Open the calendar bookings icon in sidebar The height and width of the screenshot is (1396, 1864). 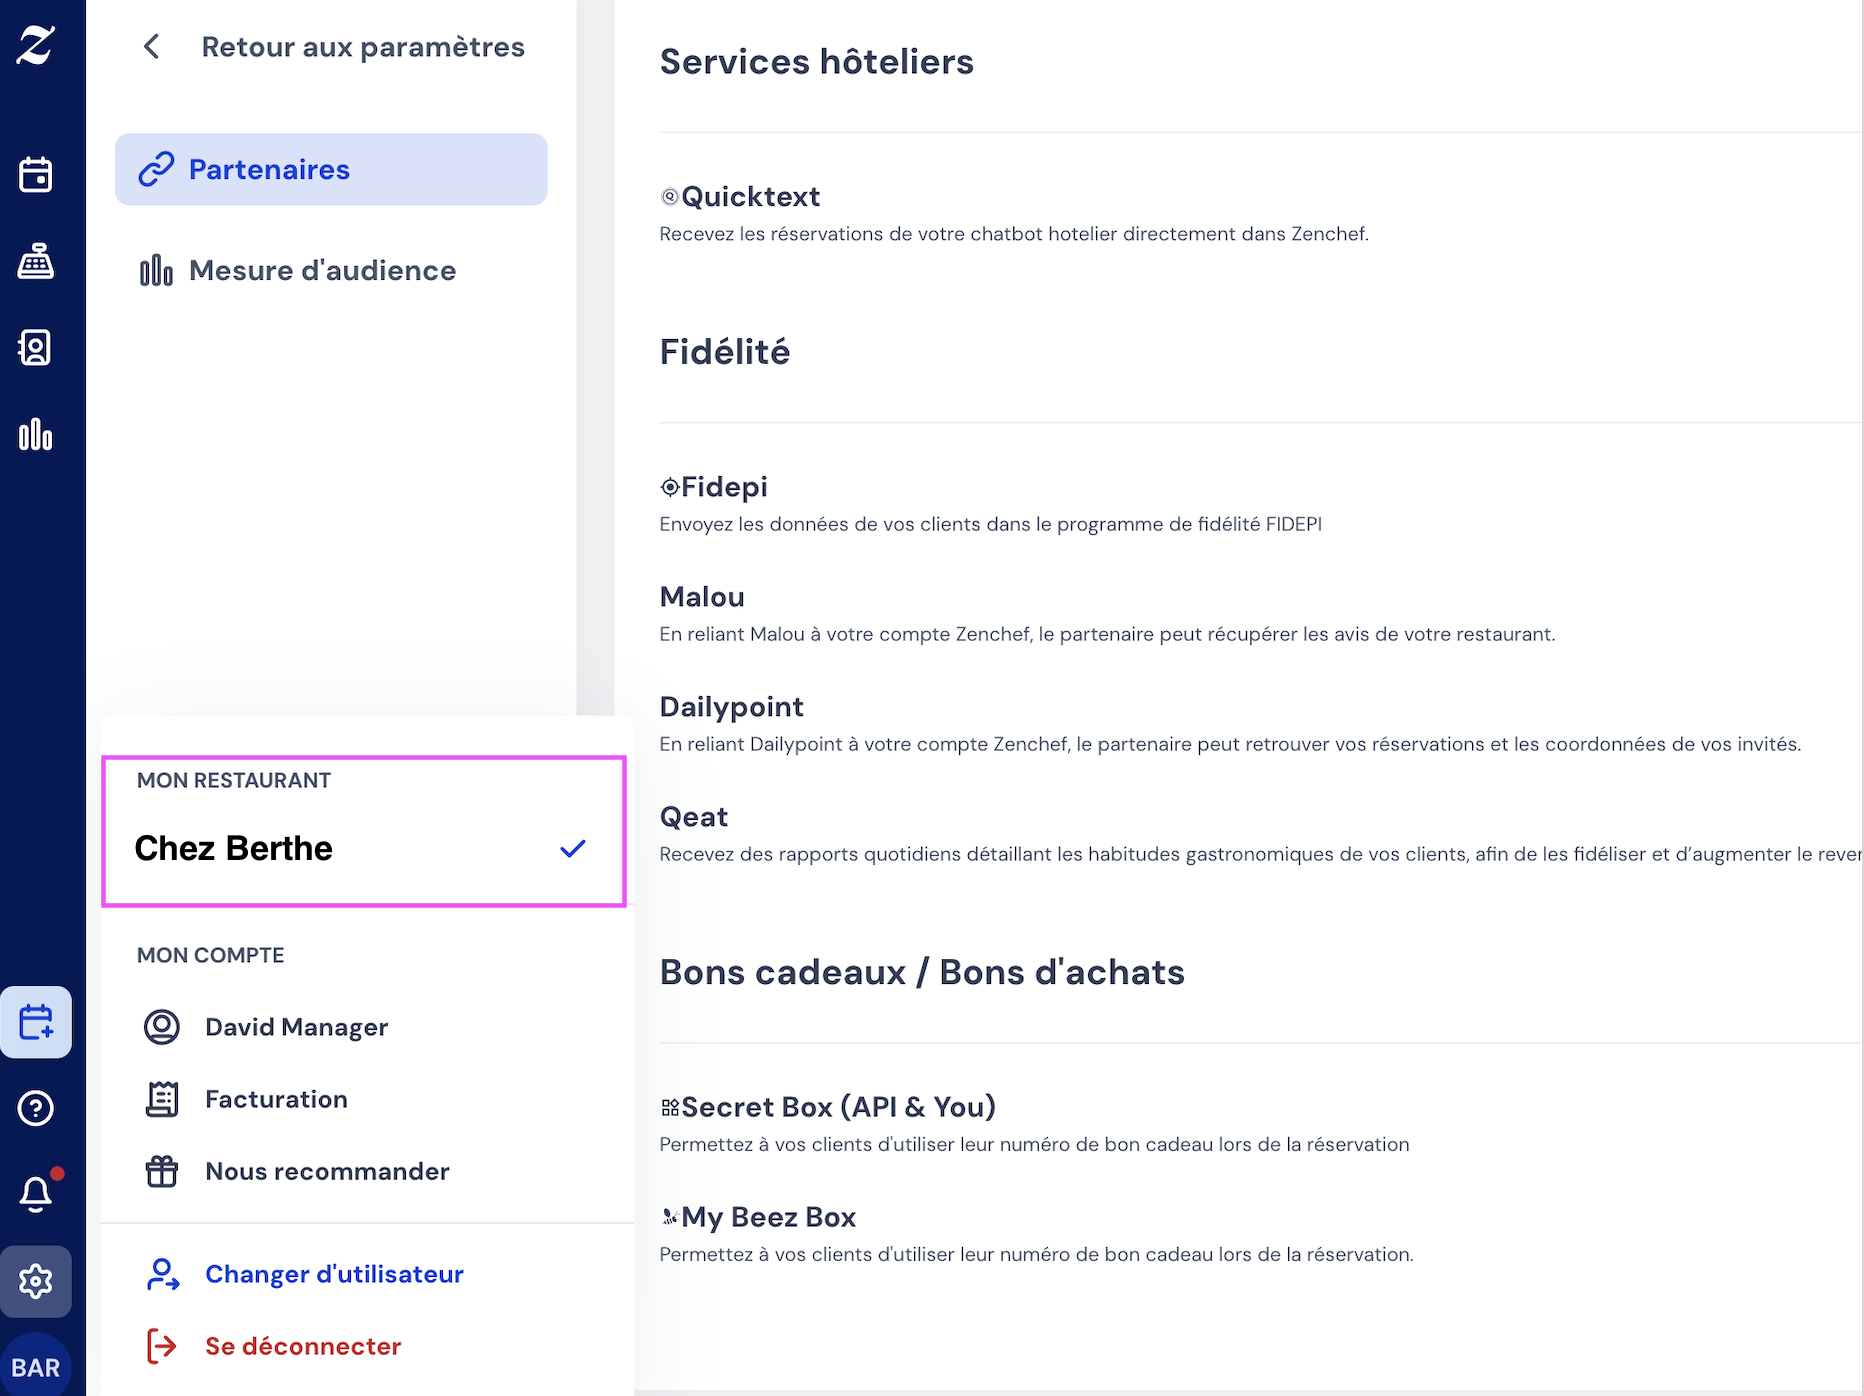point(36,174)
